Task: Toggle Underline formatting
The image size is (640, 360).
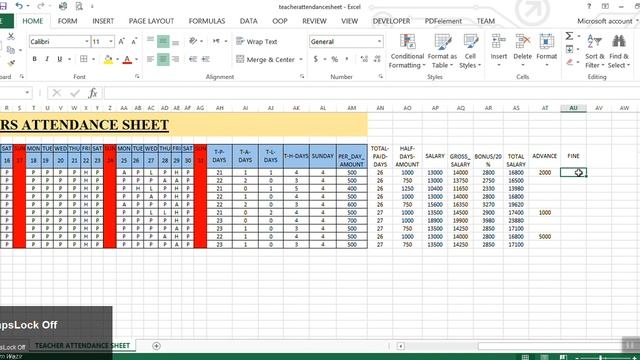Action: point(60,59)
